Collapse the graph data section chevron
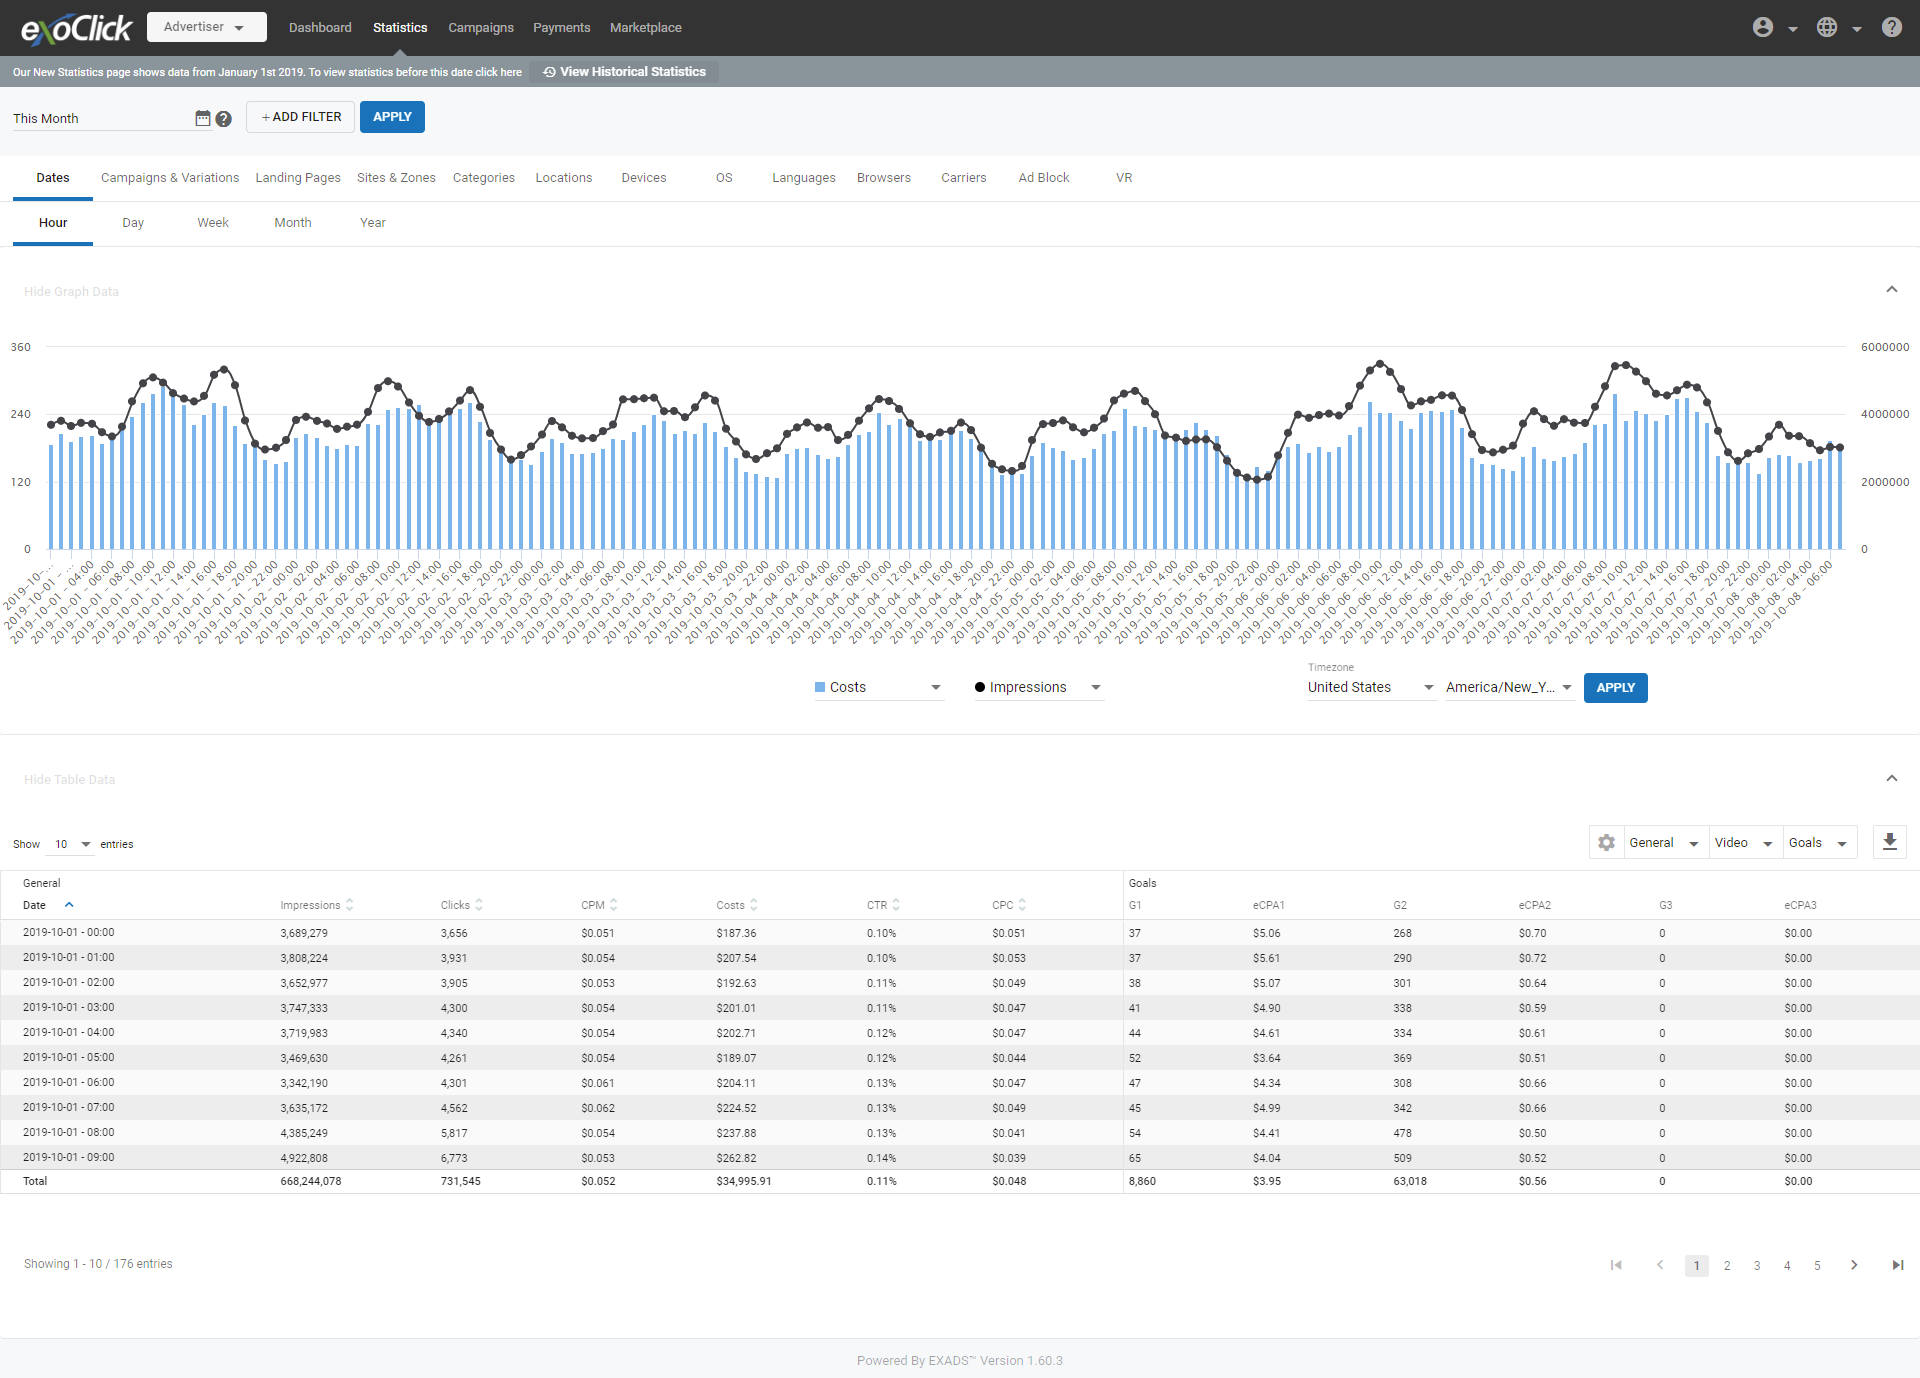The height and width of the screenshot is (1378, 1920). [x=1891, y=290]
